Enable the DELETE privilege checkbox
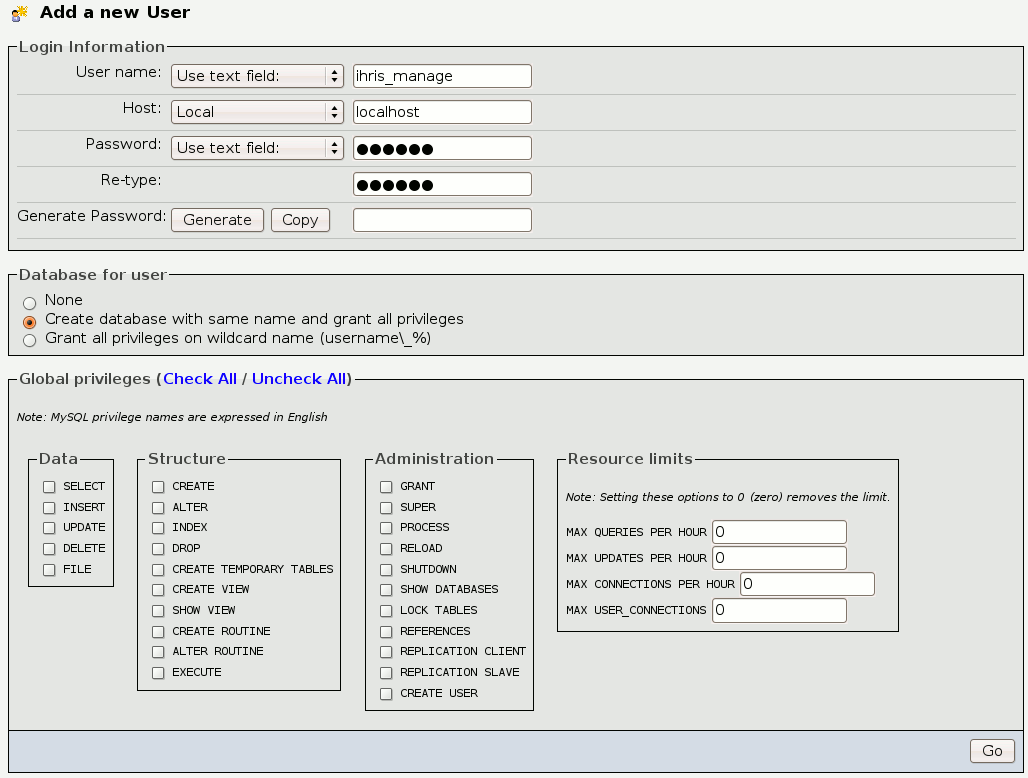Image resolution: width=1028 pixels, height=778 pixels. pos(49,549)
